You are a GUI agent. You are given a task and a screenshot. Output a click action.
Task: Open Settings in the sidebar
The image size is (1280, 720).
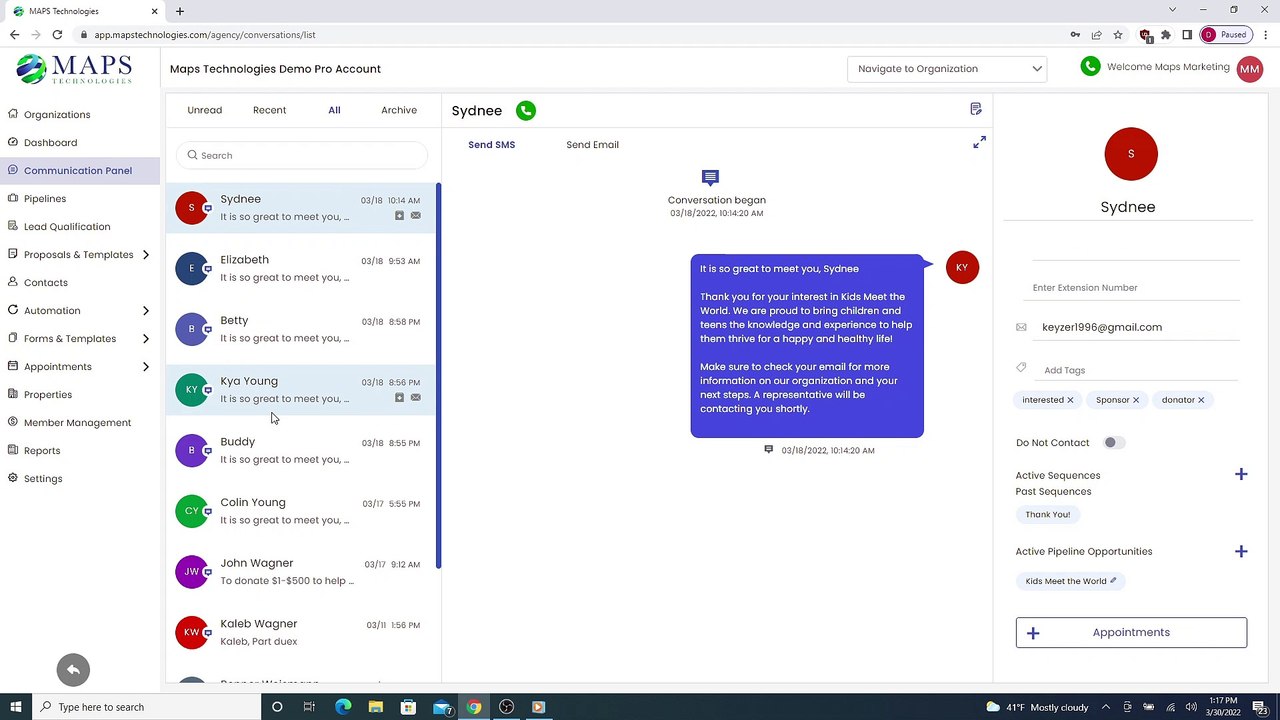coord(43,479)
